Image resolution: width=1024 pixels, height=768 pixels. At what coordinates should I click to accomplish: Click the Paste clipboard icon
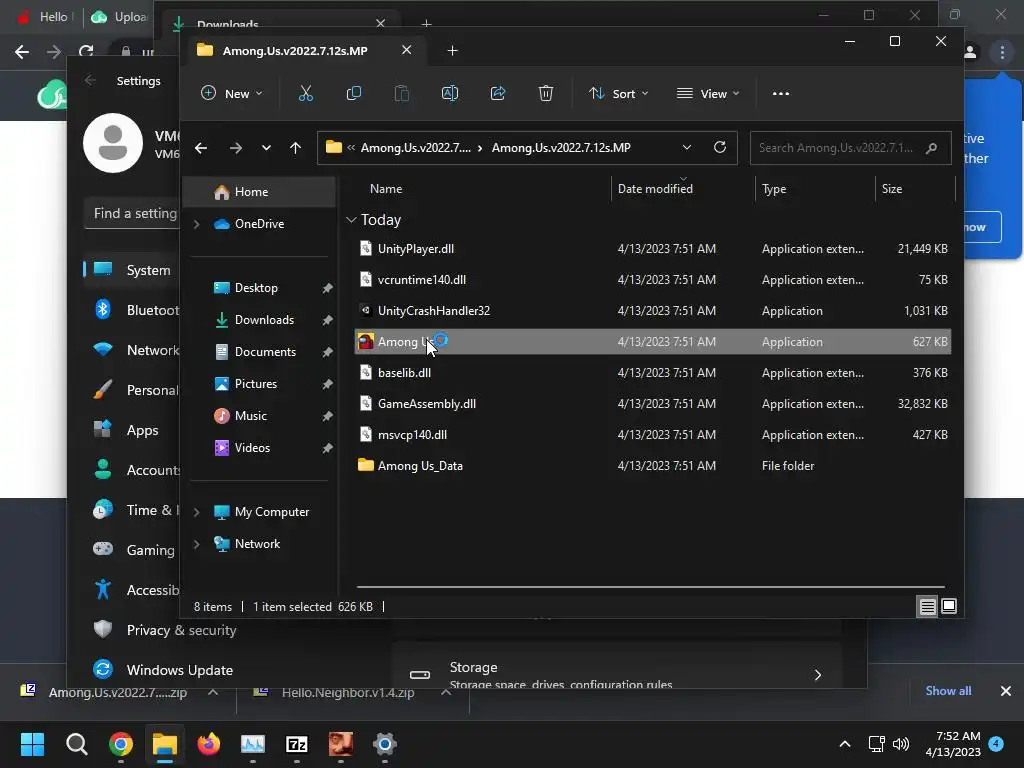coord(402,93)
